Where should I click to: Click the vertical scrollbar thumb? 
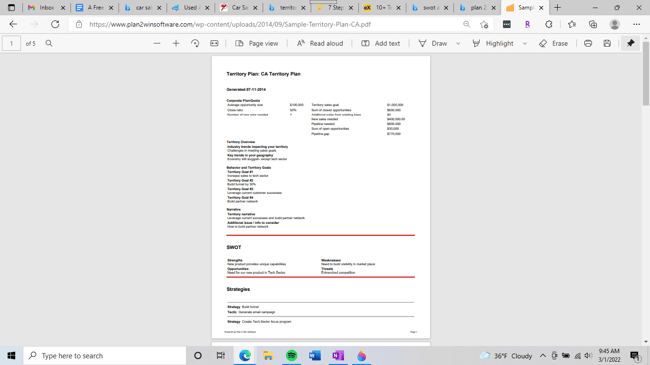646,73
